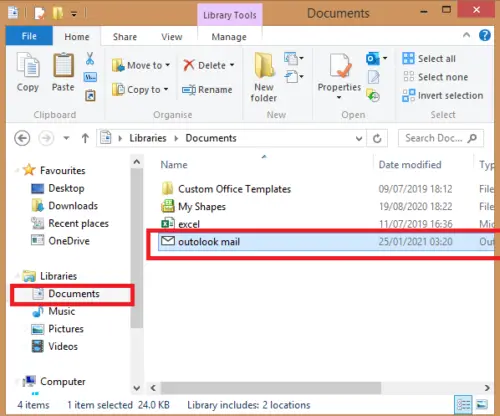
Task: Click the Copy icon in Clipboard group
Action: (28, 65)
